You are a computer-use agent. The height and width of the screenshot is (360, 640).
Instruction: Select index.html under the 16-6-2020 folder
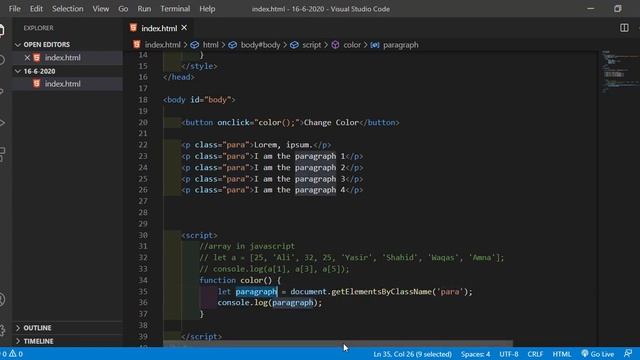(x=62, y=84)
